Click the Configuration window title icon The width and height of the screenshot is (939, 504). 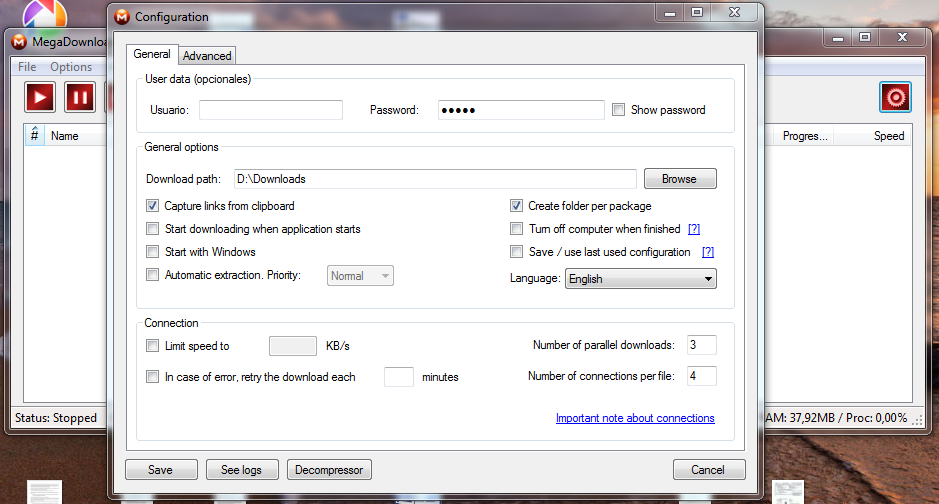coord(122,17)
